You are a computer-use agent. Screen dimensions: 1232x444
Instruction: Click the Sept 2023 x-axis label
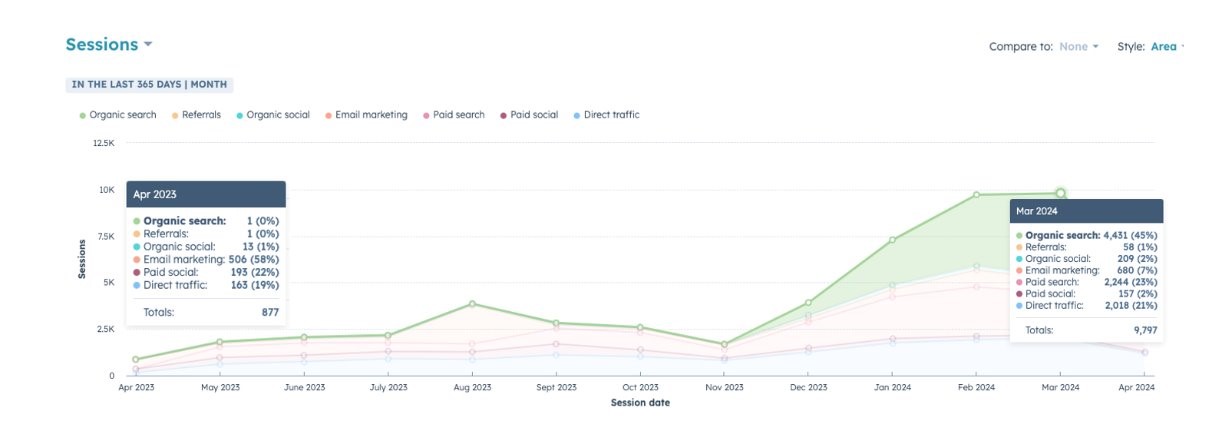point(556,387)
